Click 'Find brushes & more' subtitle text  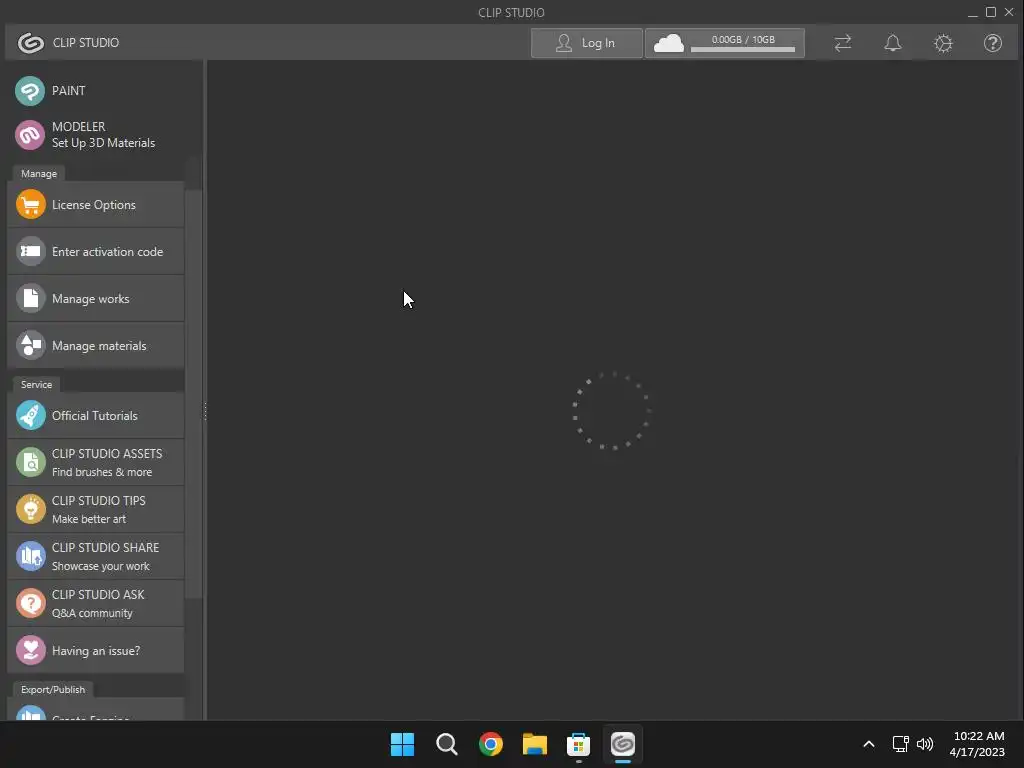[x=102, y=472]
